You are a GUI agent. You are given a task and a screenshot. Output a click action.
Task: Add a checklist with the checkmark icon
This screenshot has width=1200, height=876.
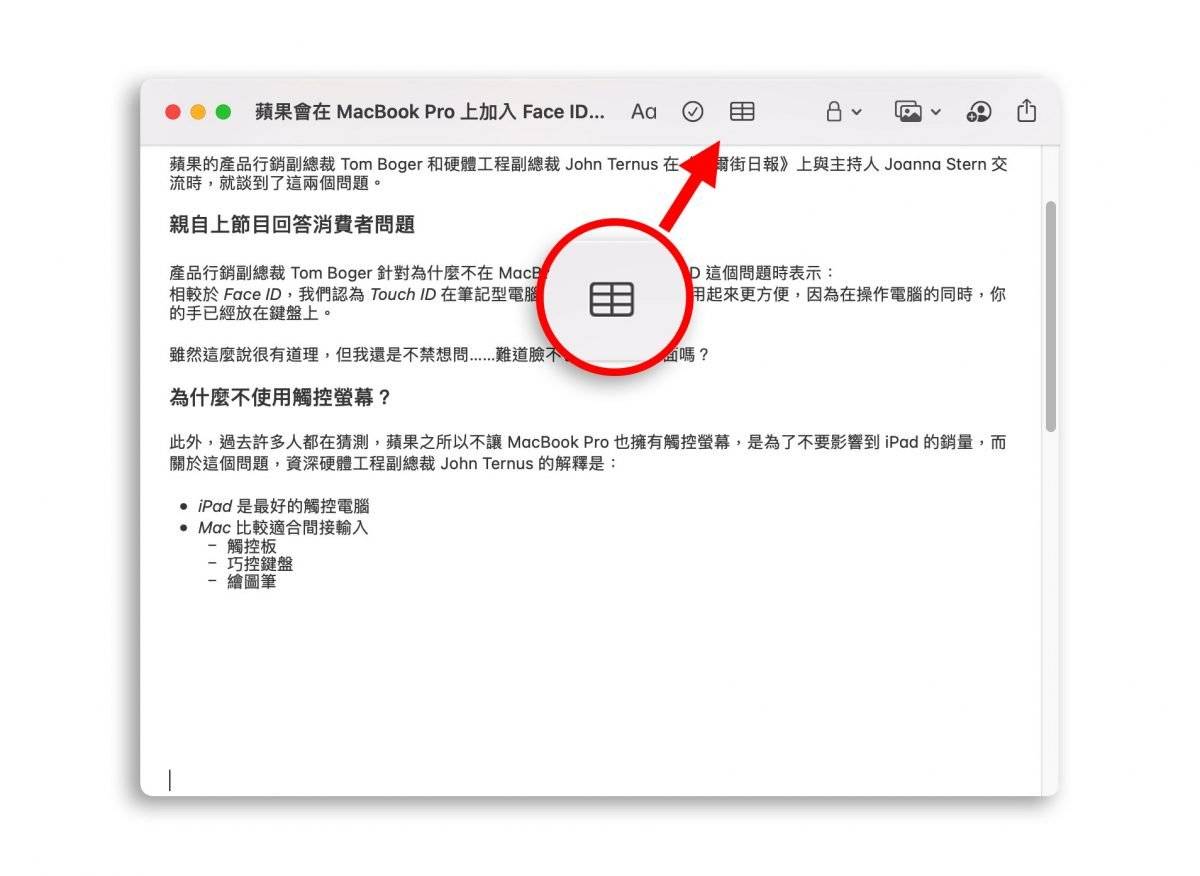coord(693,112)
